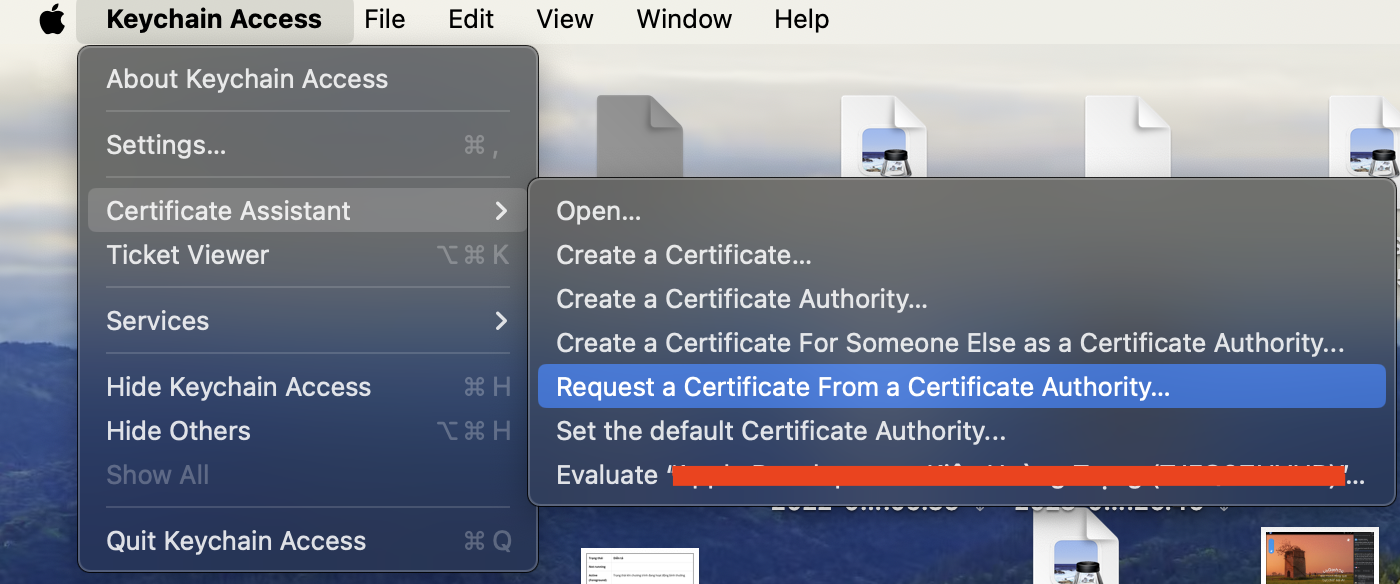Open the Window menu

(684, 19)
